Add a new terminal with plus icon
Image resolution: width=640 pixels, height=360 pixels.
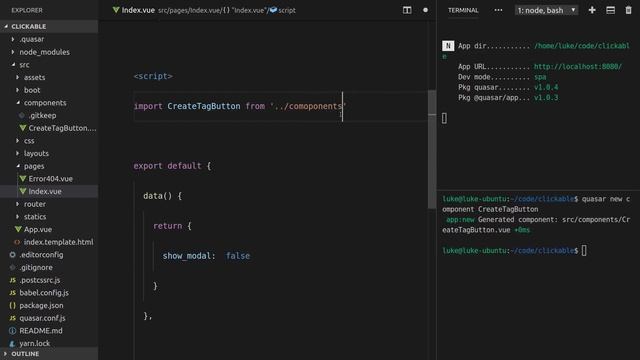[x=592, y=10]
